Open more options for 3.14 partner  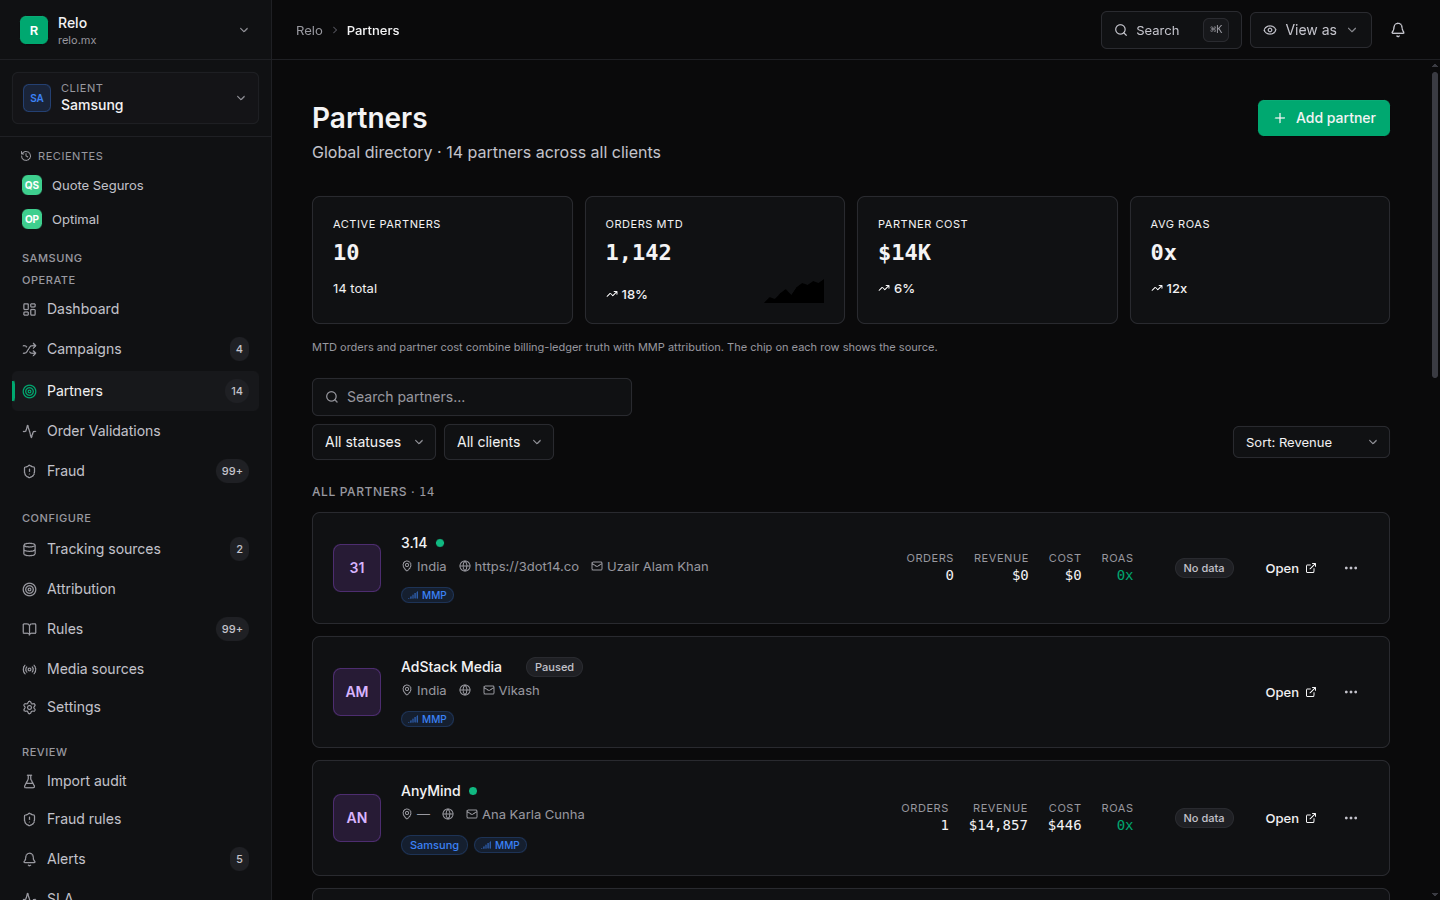pos(1351,568)
